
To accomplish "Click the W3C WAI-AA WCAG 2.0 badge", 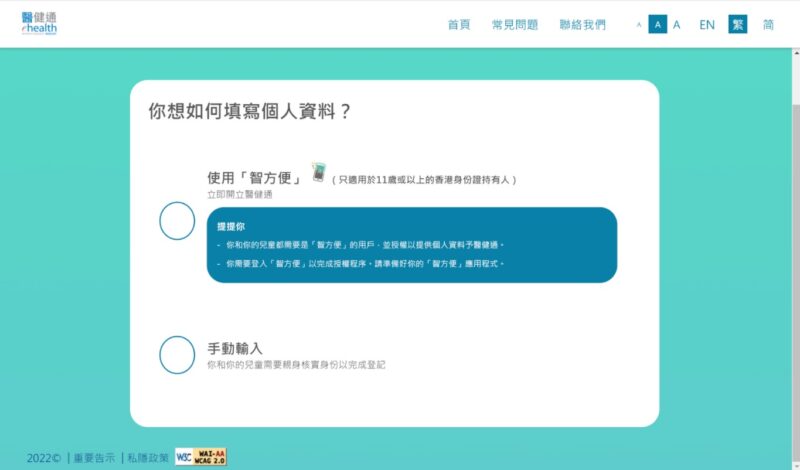I will pyautogui.click(x=200, y=457).
